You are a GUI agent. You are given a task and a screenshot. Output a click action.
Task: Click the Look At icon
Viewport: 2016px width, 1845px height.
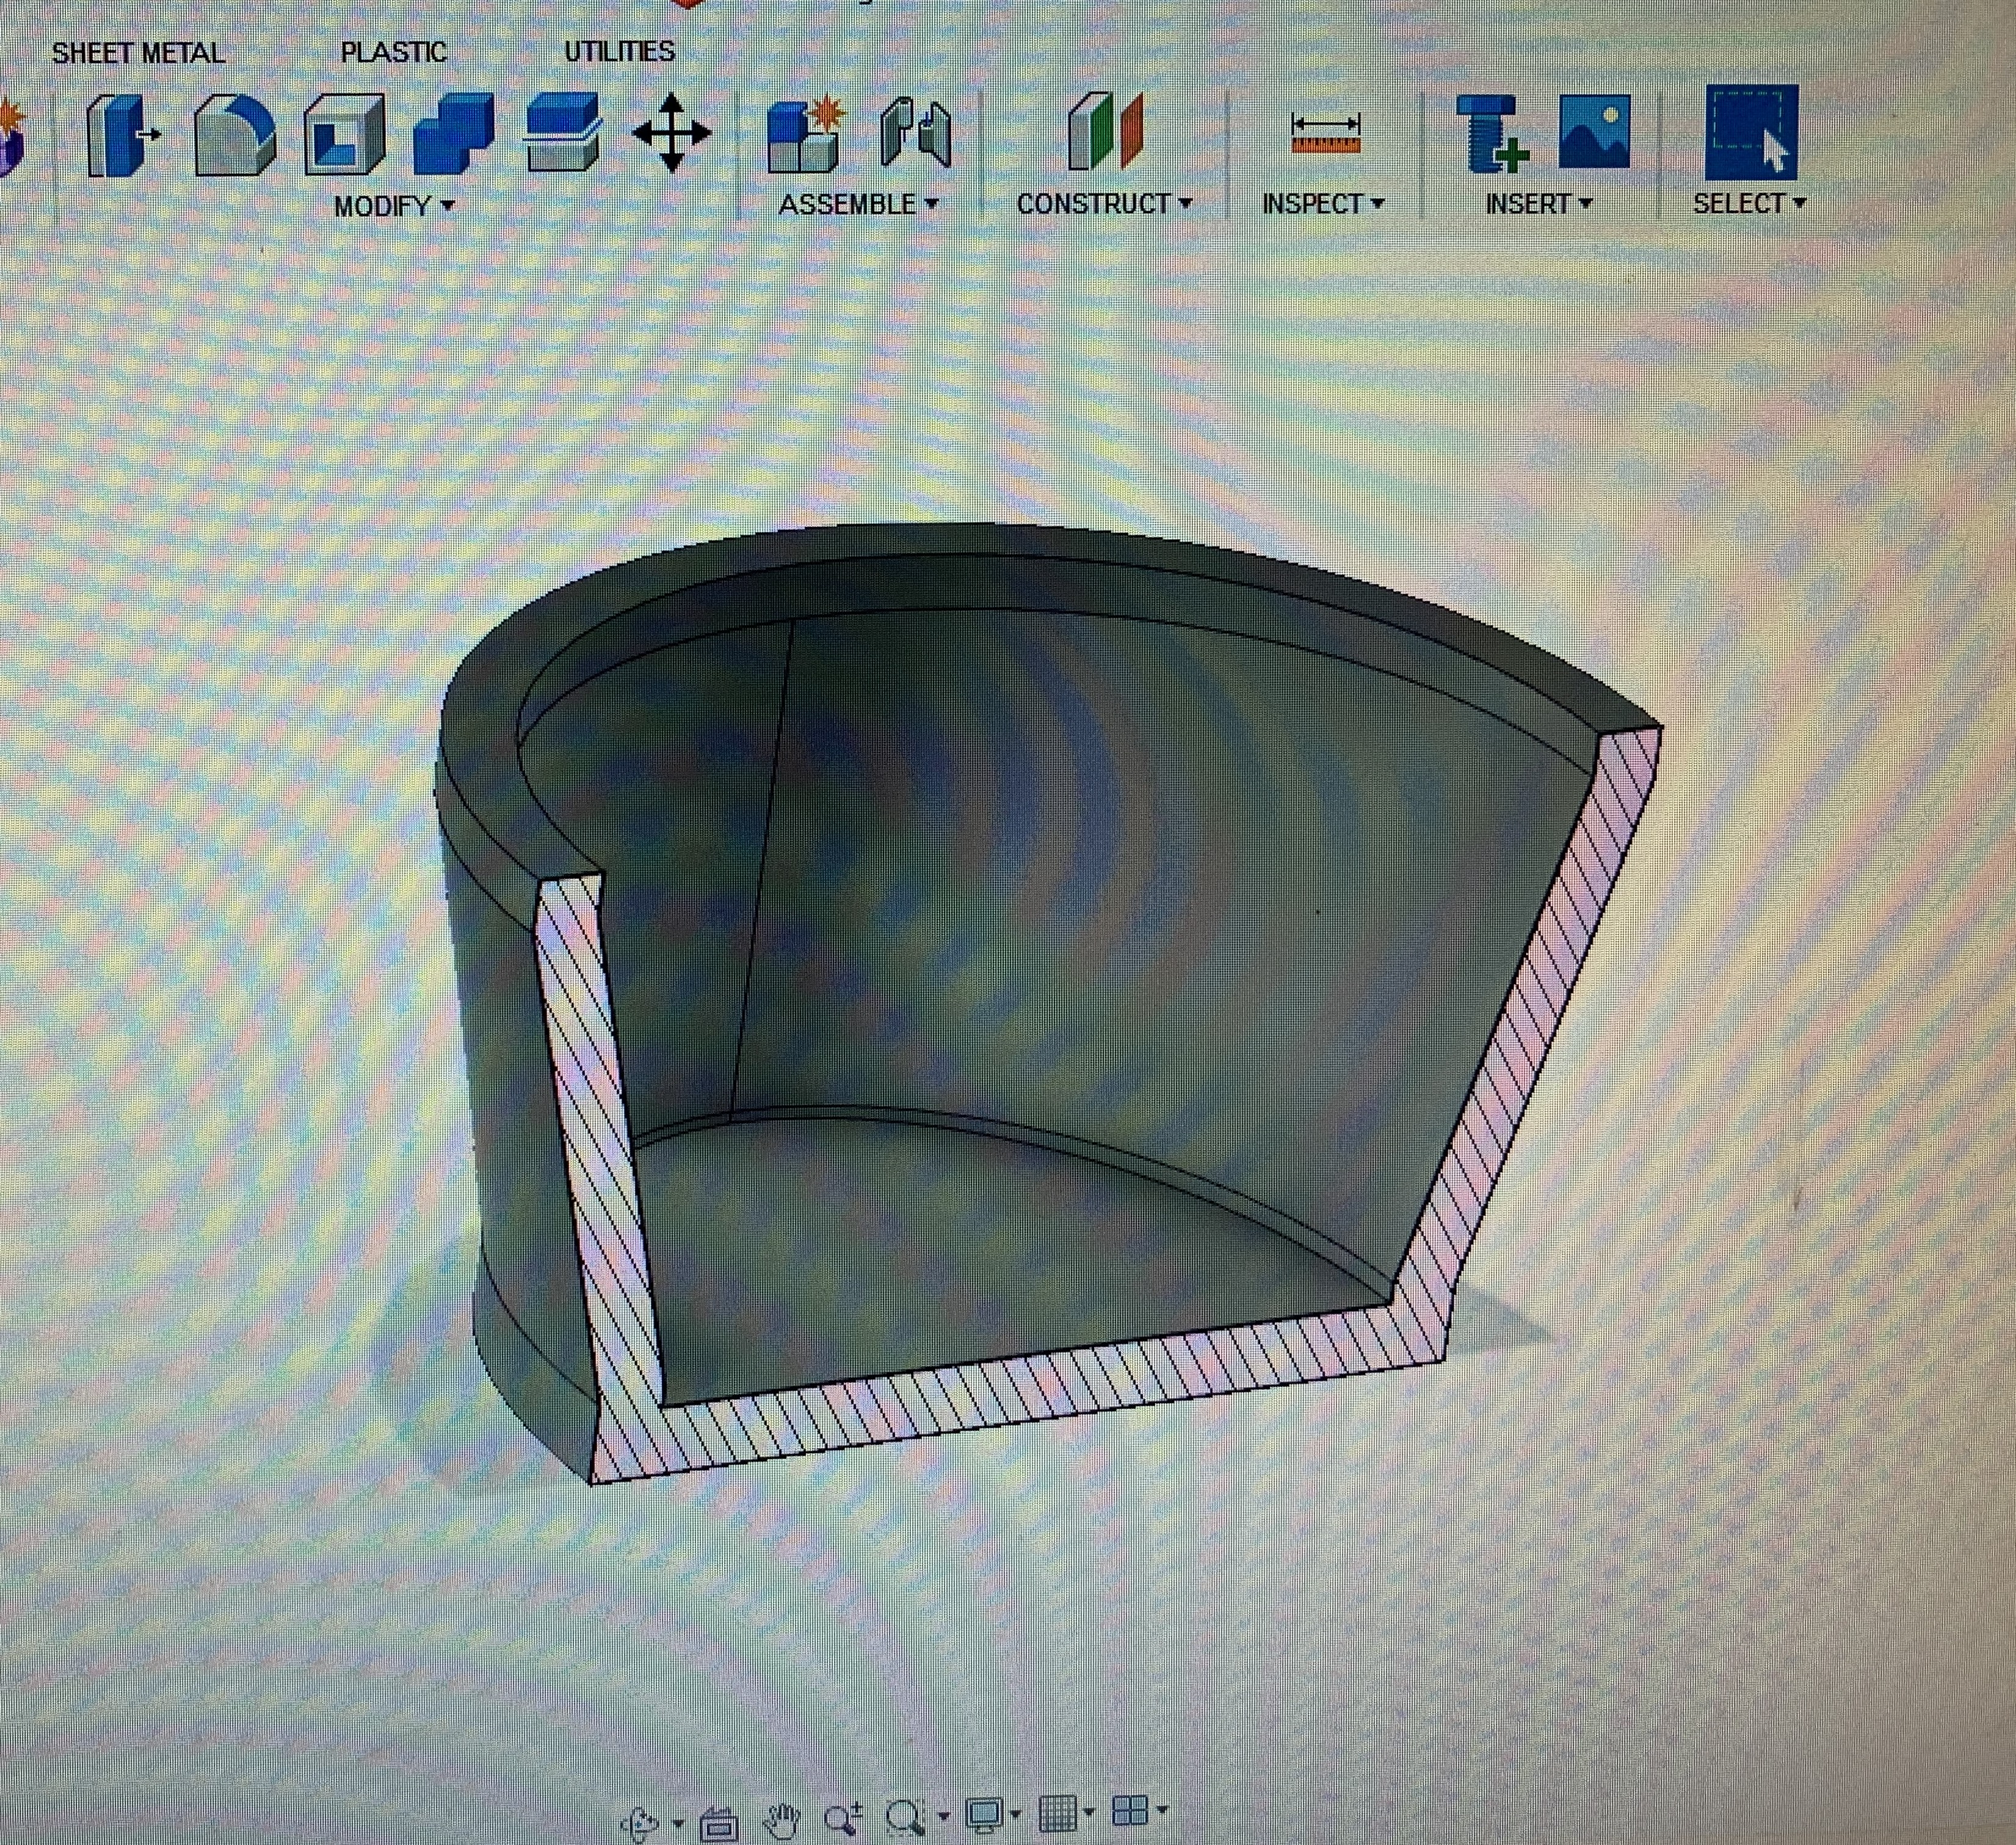(719, 1825)
